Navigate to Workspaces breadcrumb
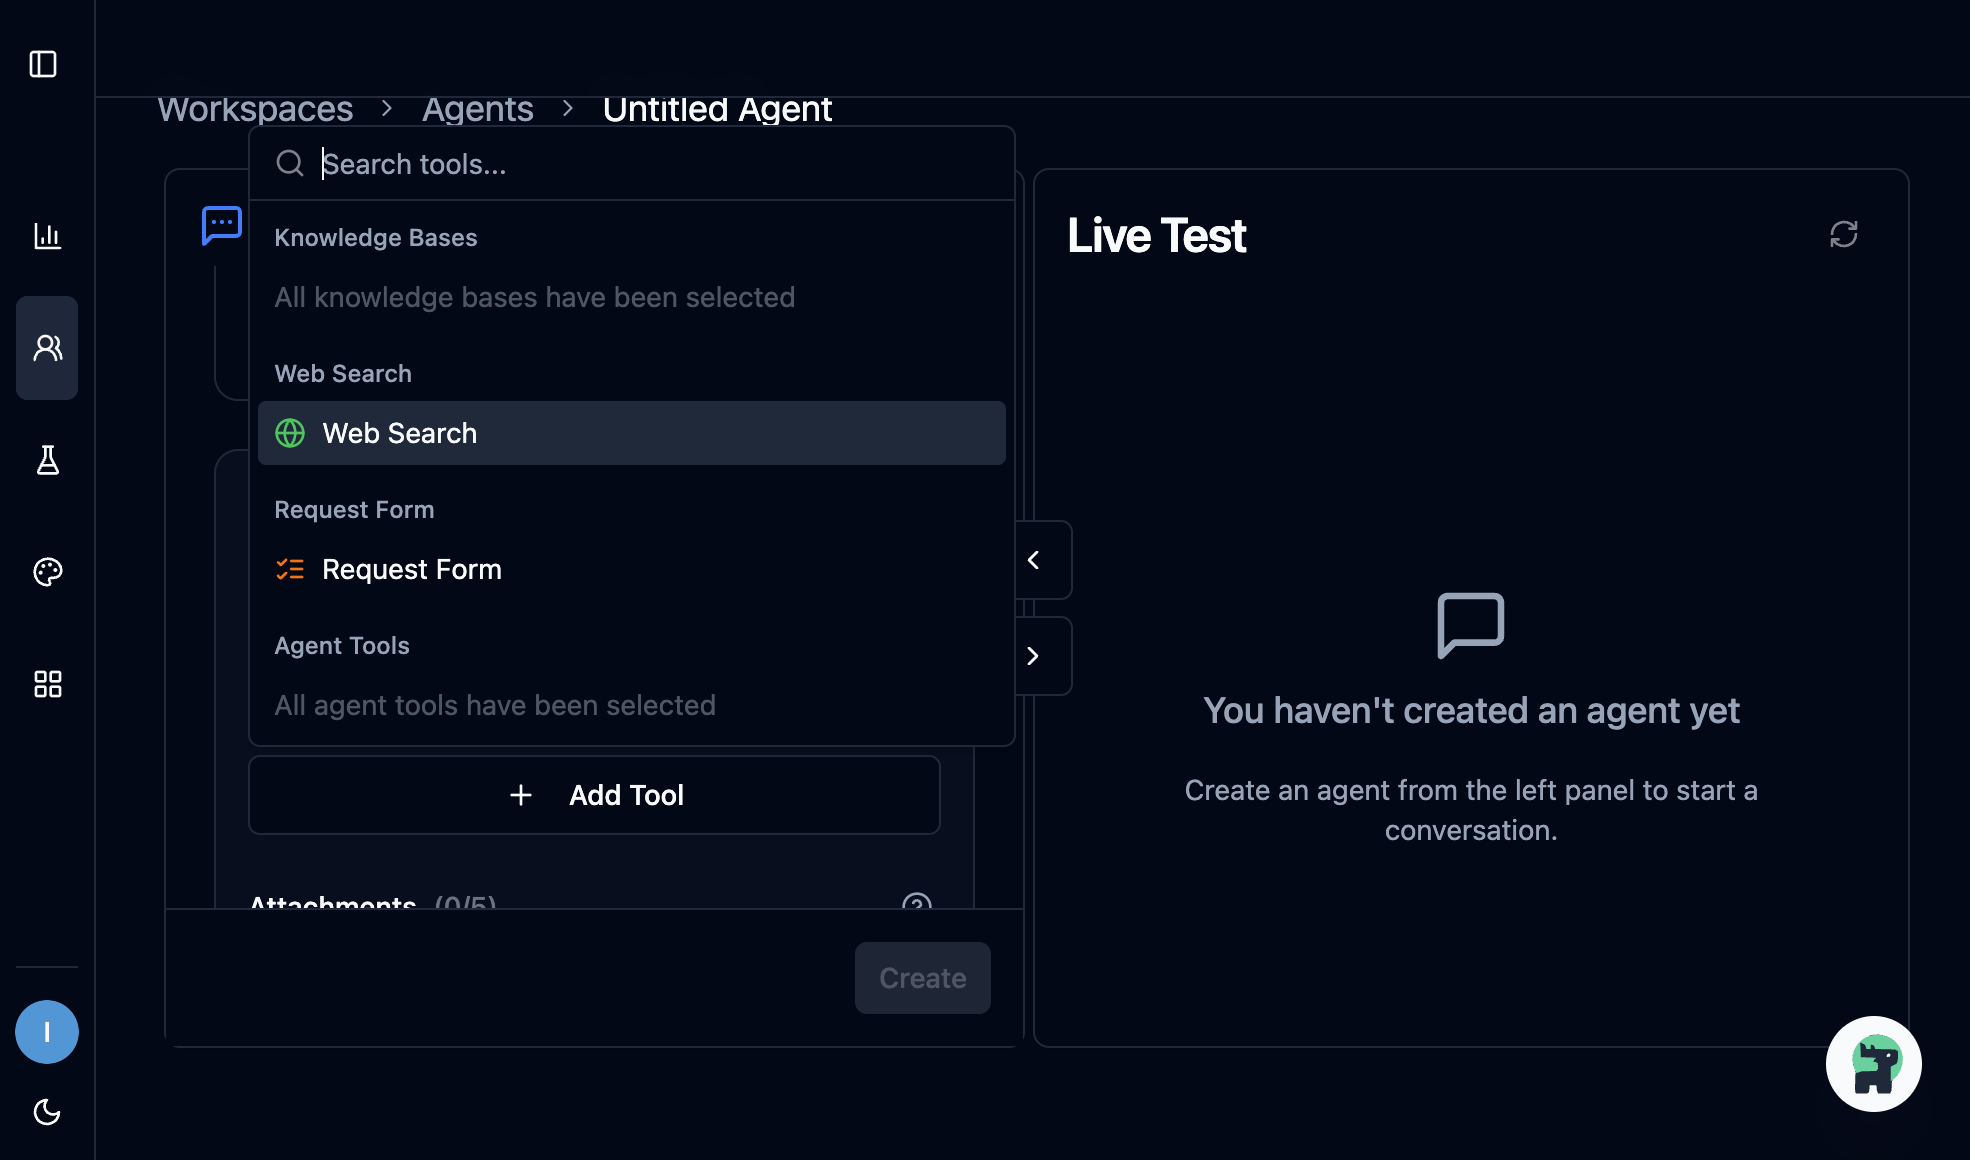This screenshot has height=1160, width=1970. coord(256,108)
